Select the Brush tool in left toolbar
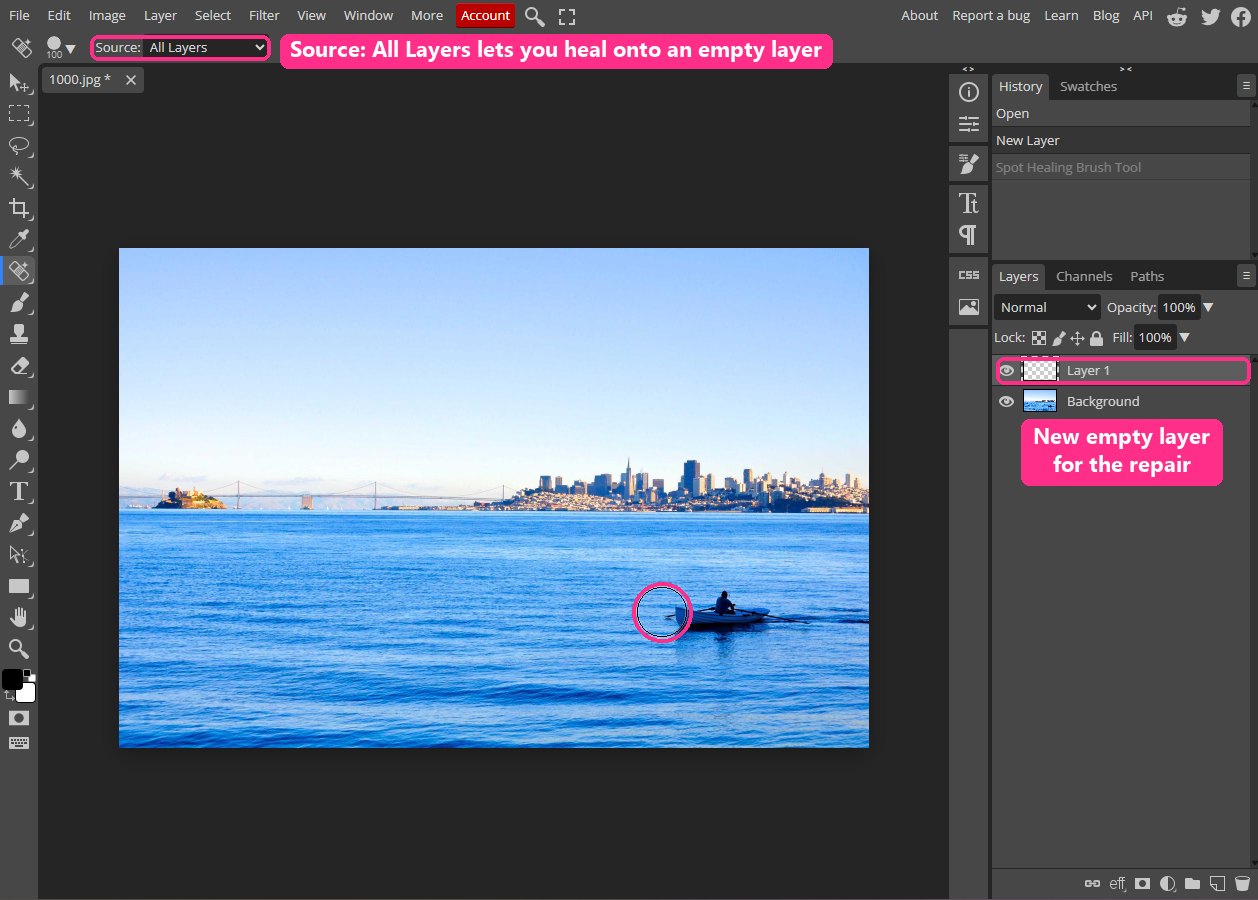 pos(19,302)
